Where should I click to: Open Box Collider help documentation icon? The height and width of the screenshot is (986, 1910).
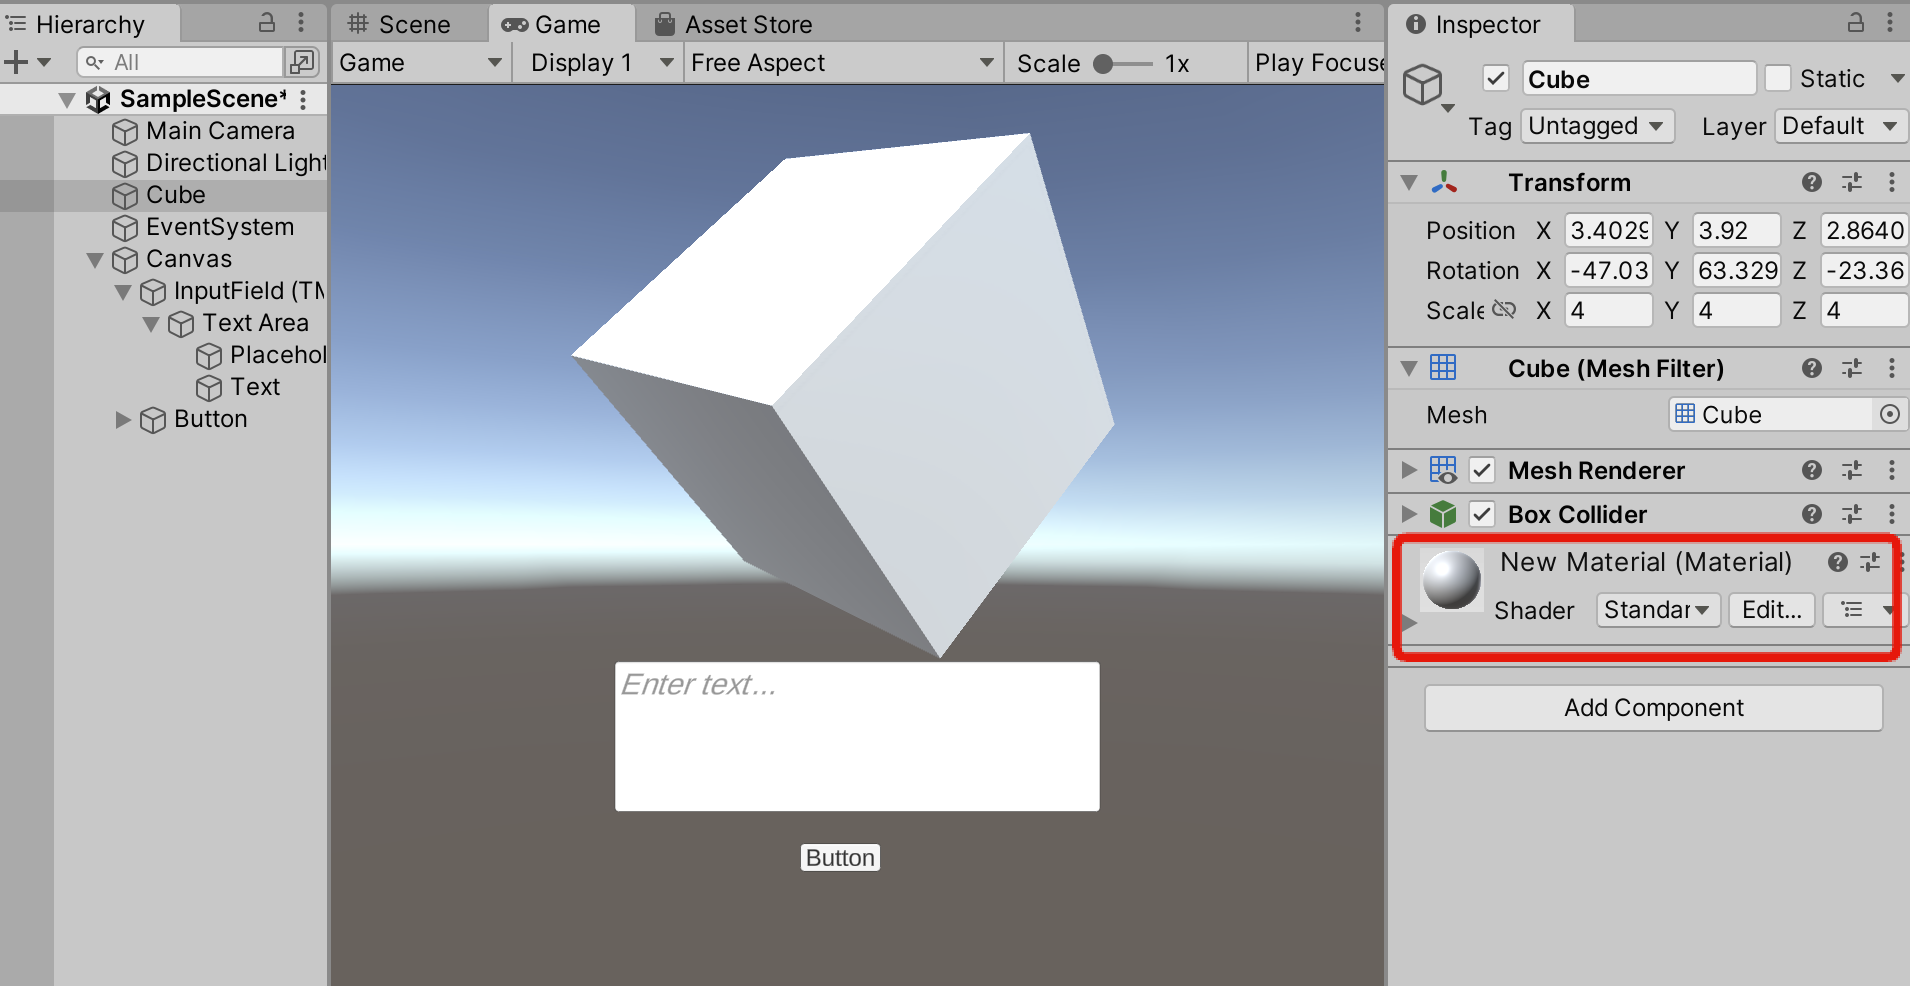(x=1811, y=514)
